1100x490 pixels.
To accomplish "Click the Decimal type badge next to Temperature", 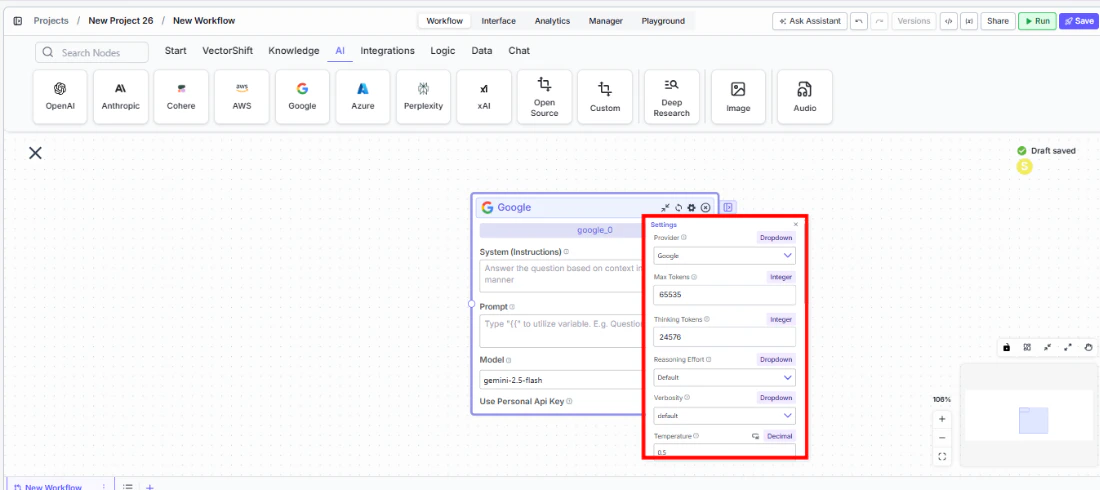I will (x=779, y=436).
